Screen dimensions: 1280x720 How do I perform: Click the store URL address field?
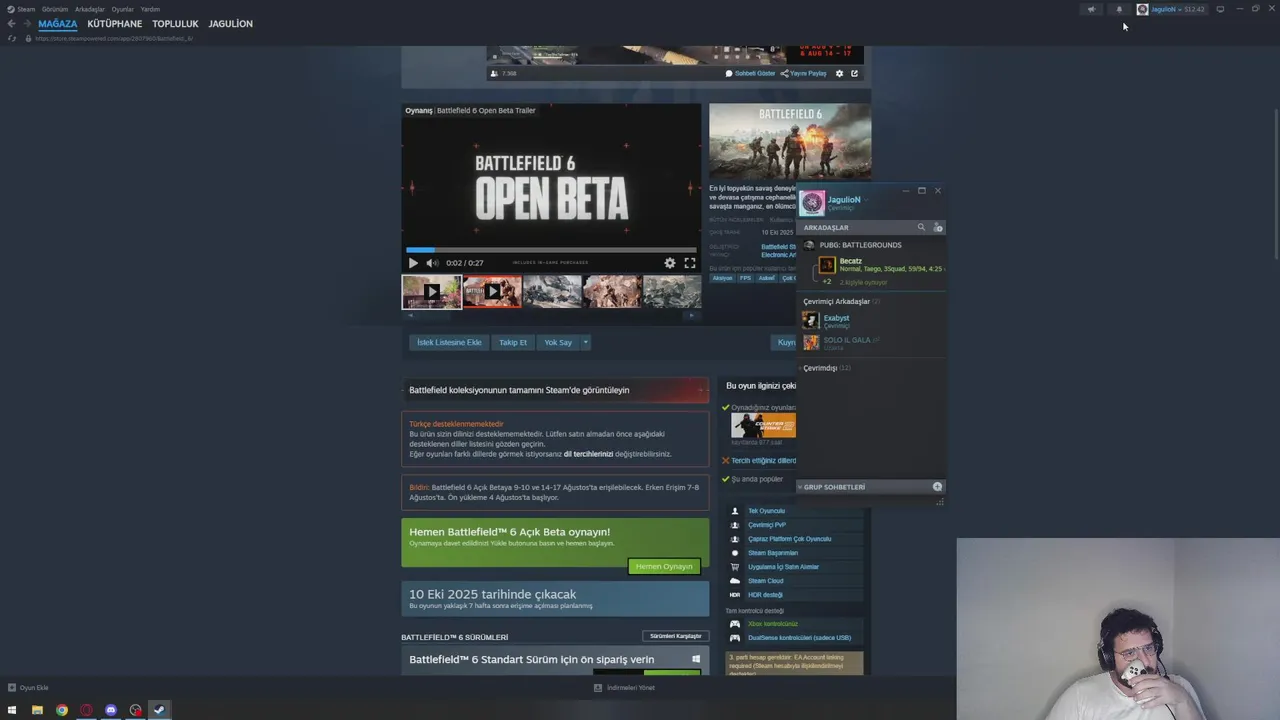[x=113, y=38]
